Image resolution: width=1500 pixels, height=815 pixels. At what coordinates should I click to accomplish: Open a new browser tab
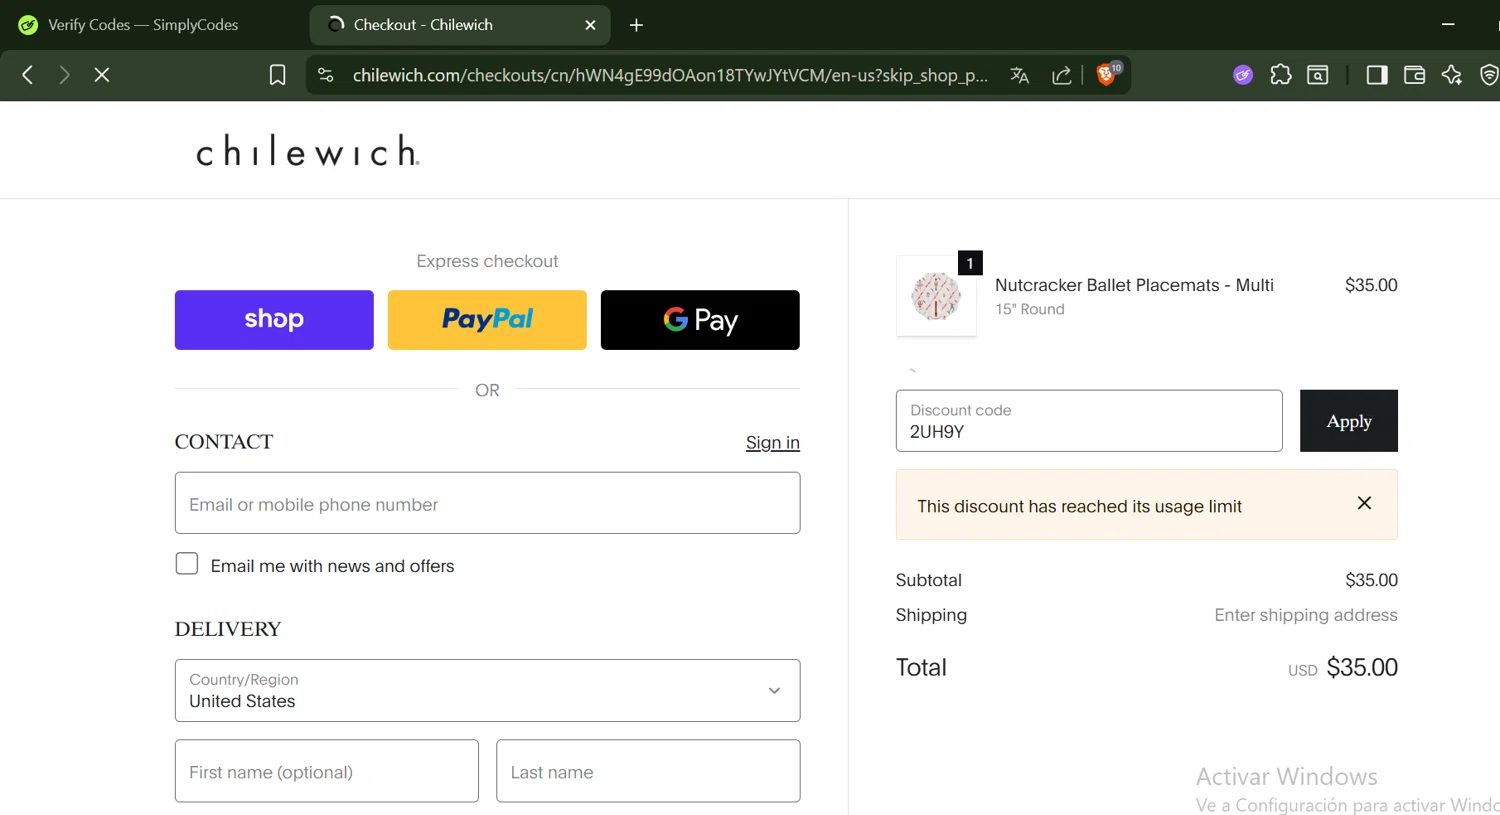coord(636,25)
